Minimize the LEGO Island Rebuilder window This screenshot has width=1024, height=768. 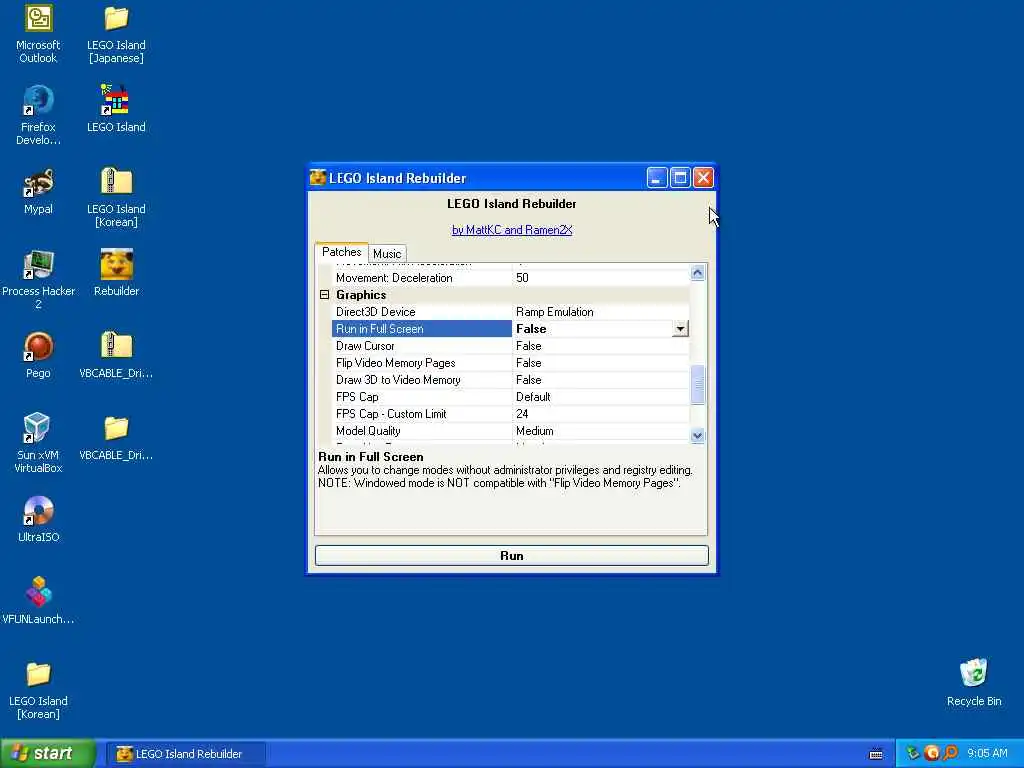tap(657, 178)
